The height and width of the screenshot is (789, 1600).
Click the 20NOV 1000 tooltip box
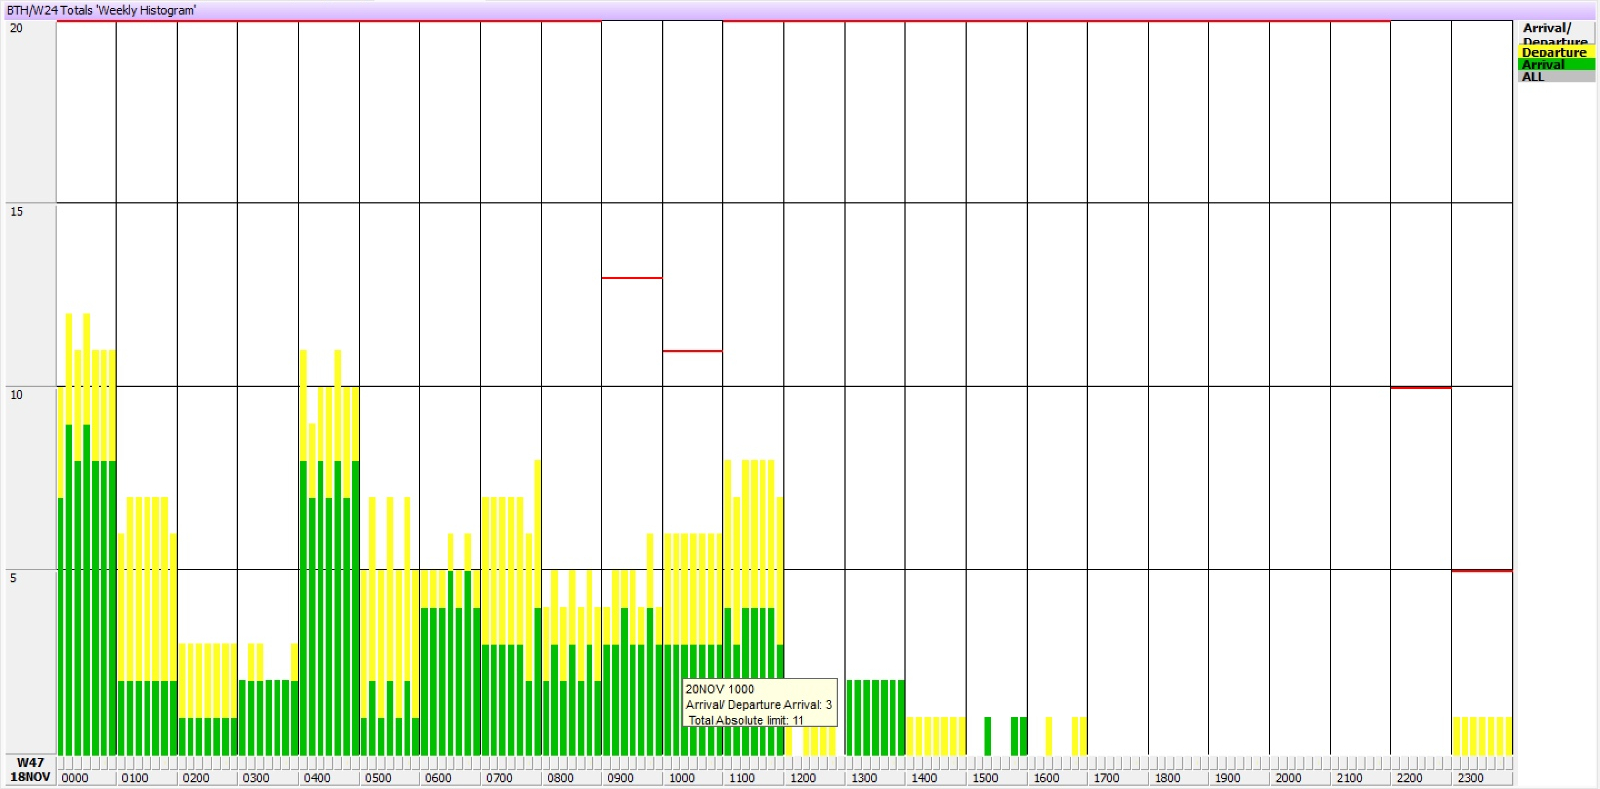click(x=759, y=703)
